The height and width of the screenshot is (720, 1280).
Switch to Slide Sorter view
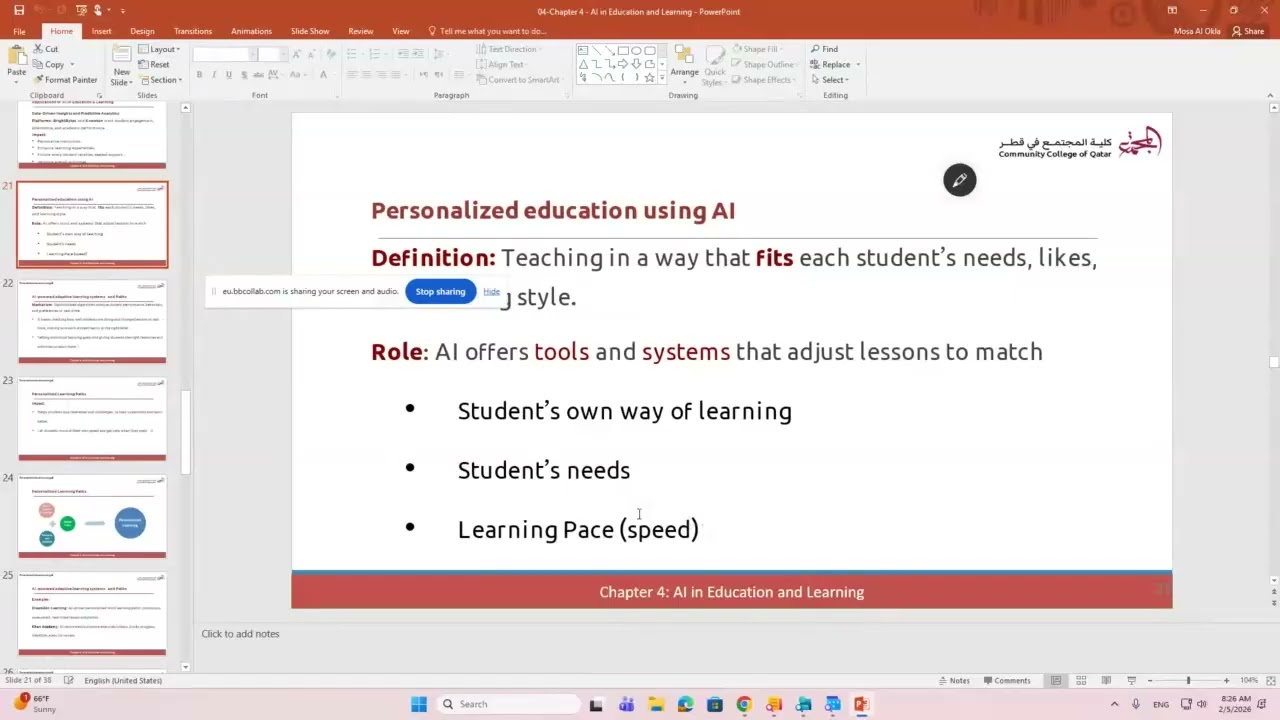click(x=1081, y=680)
